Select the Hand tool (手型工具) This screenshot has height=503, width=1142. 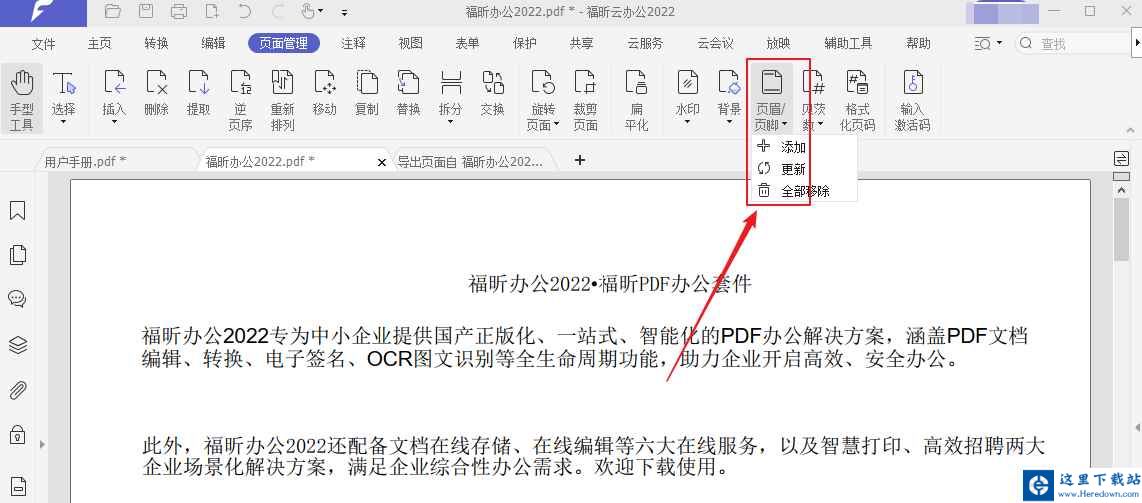tap(22, 100)
